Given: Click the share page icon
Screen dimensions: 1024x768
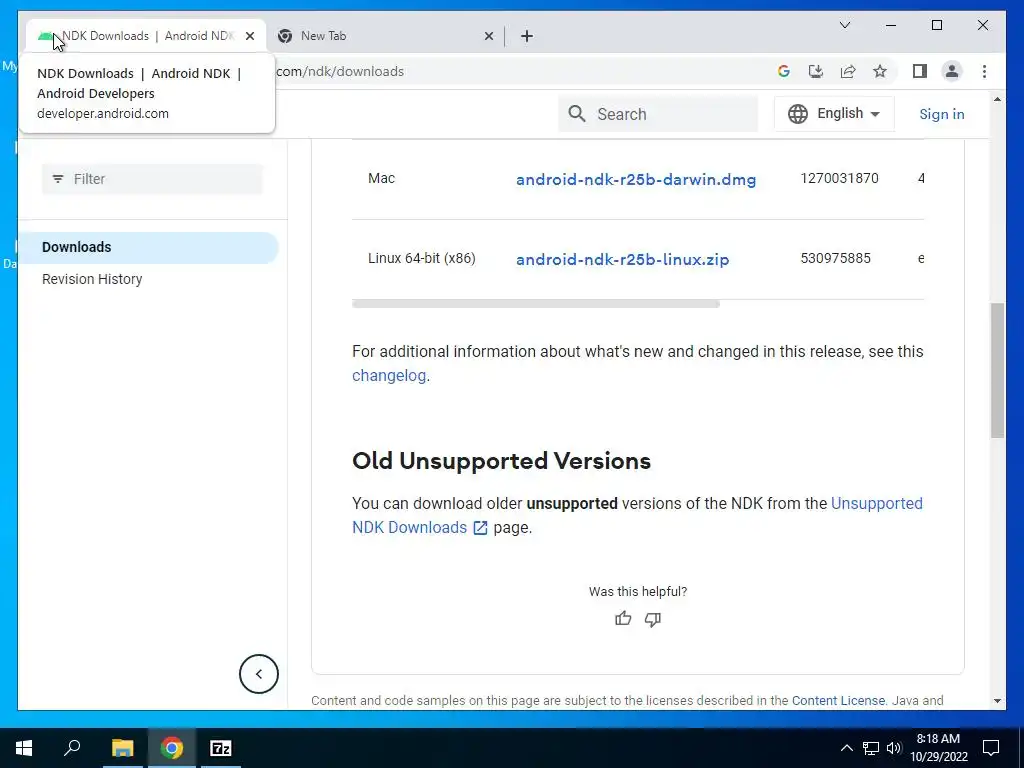Looking at the screenshot, I should pyautogui.click(x=848, y=72).
